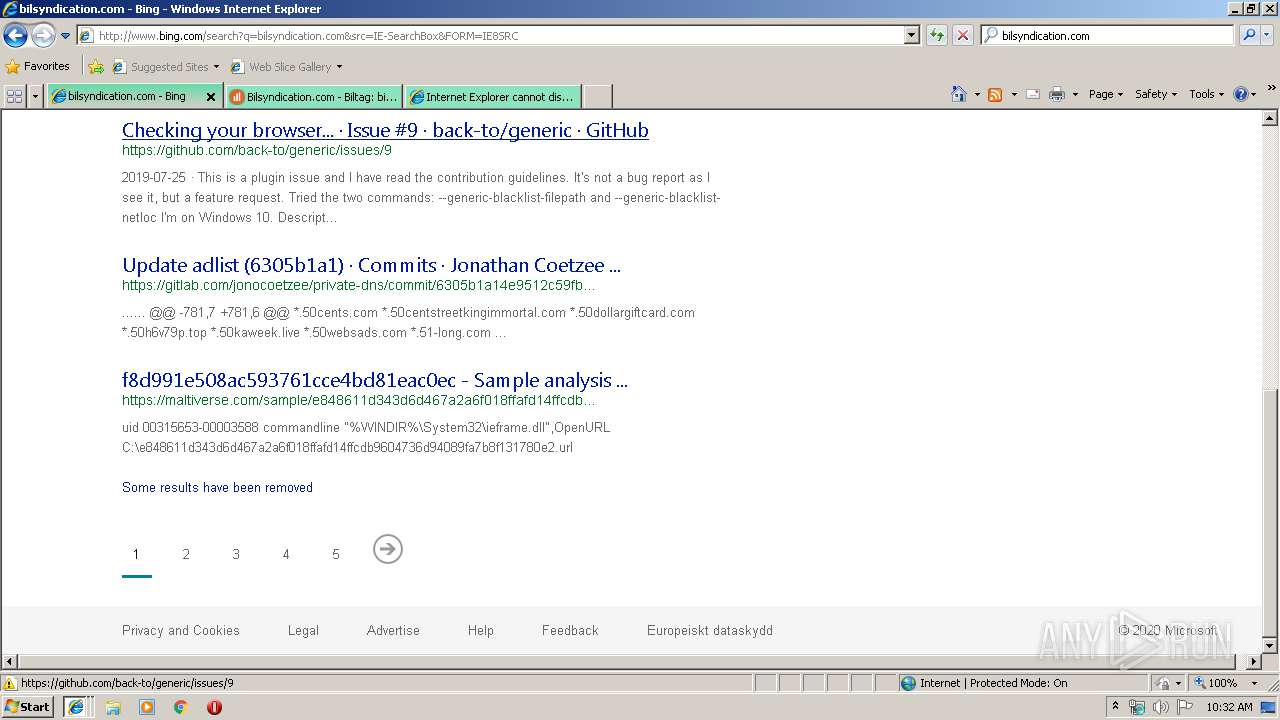Open the 'f8d991e508ac... Sample analysis' result

coord(375,380)
